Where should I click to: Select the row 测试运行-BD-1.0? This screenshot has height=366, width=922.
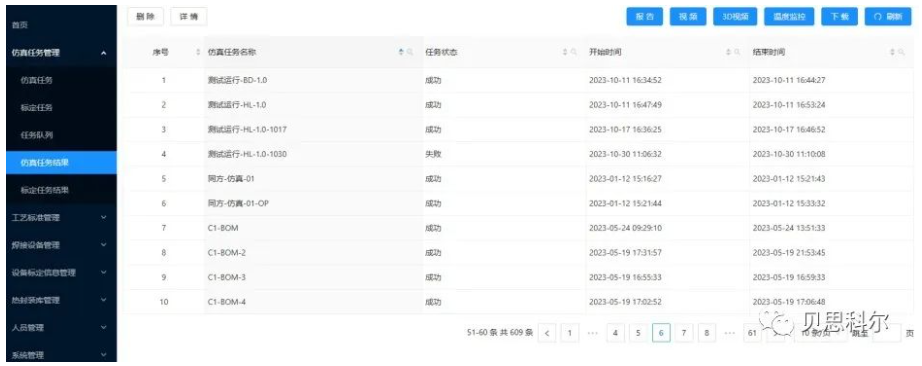point(519,80)
